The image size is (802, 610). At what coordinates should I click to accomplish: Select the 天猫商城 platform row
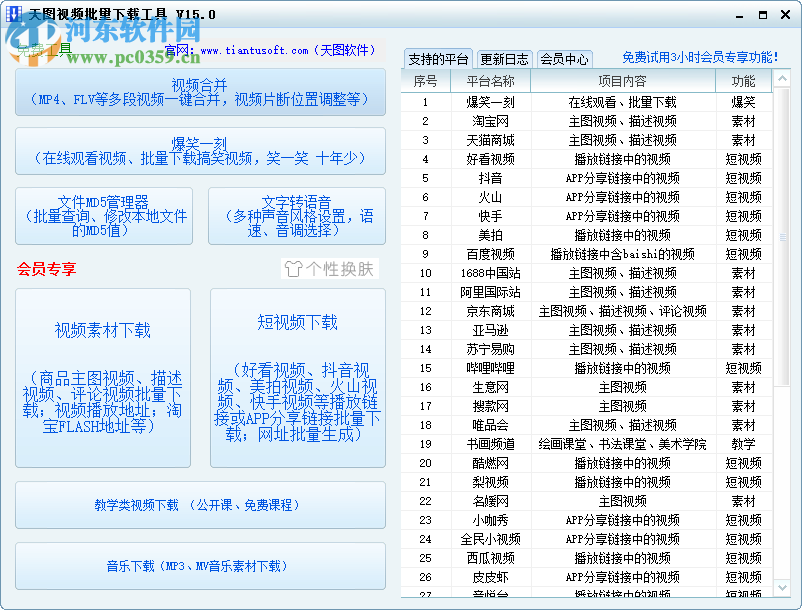[587, 140]
